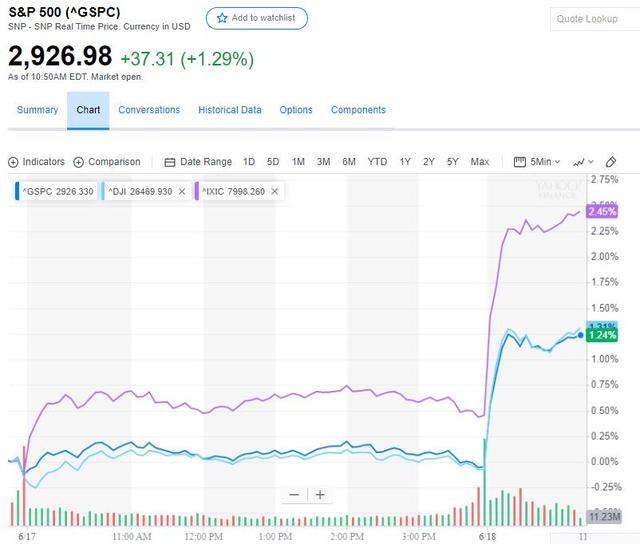Click the ^GSPC 2926.330 legend label
The width and height of the screenshot is (640, 544).
(58, 192)
